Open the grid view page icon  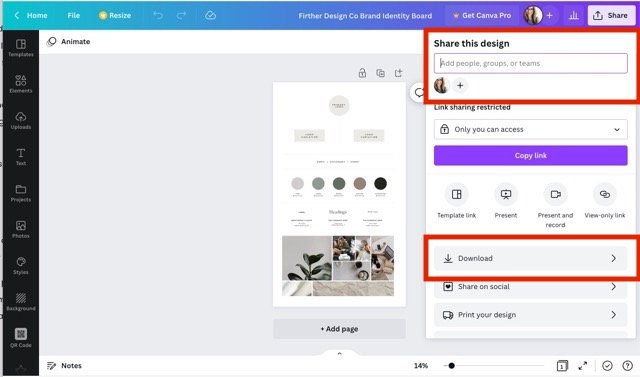[562, 366]
